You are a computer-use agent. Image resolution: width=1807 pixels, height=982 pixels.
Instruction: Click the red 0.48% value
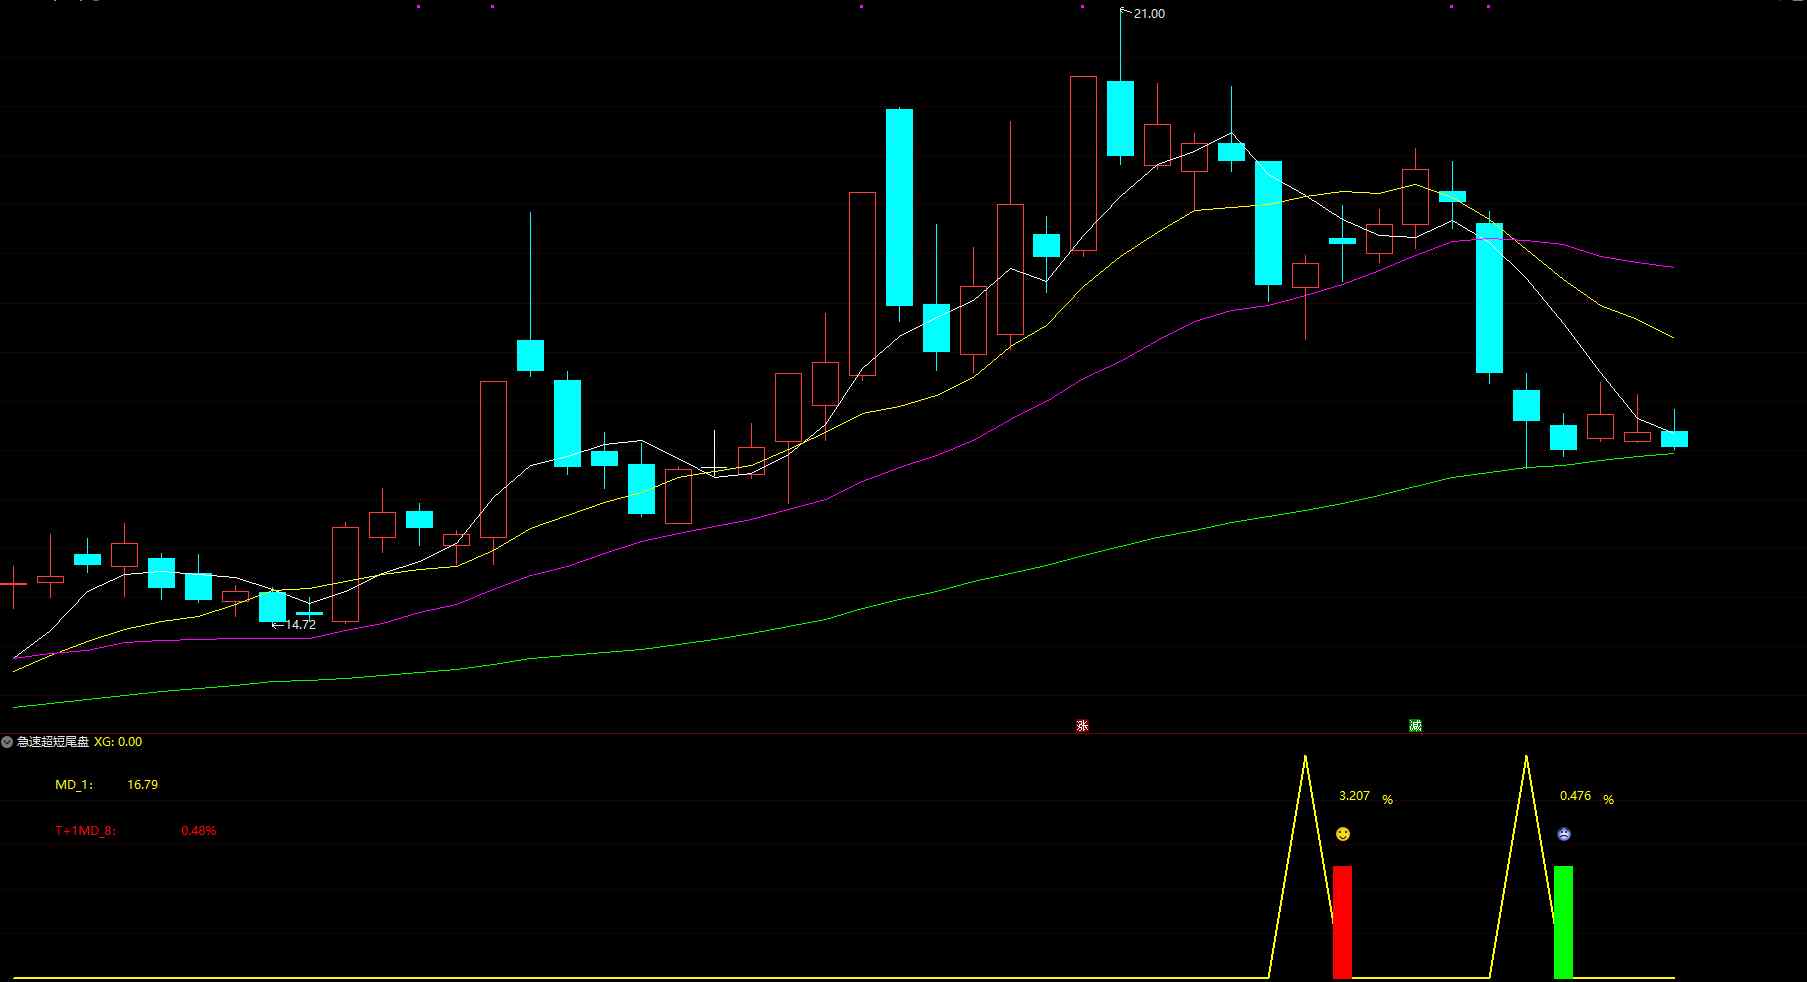(199, 830)
